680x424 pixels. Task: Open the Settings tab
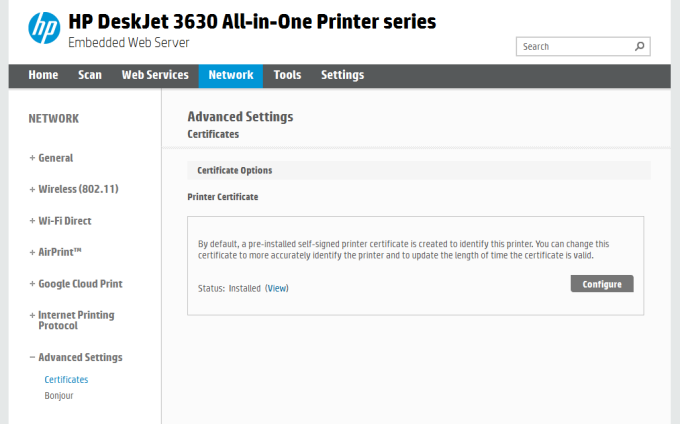[342, 75]
